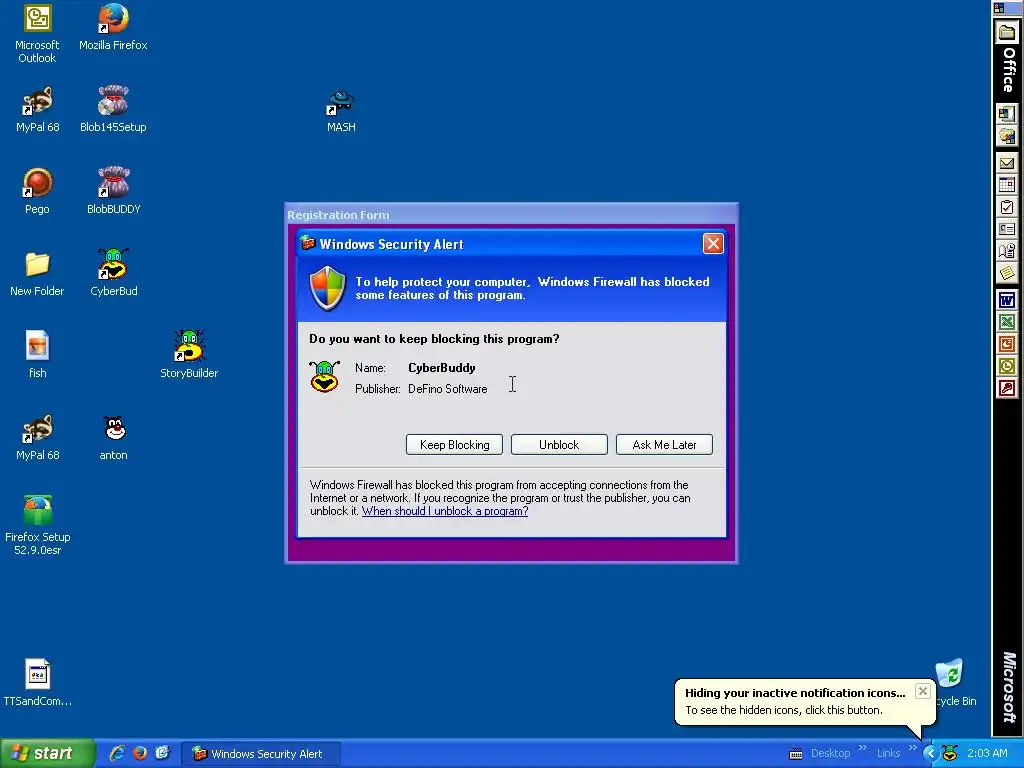This screenshot has width=1024, height=768.
Task: Click the on-screen keyboard icon on taskbar
Action: tap(795, 754)
